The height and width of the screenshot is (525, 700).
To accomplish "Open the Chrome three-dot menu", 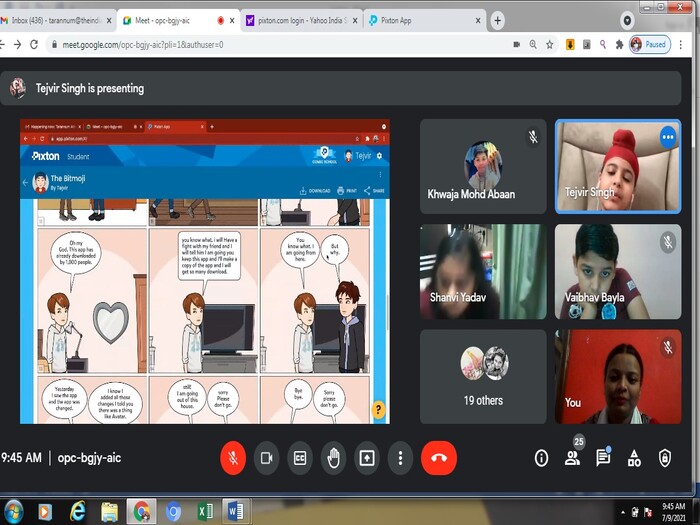I will coord(680,45).
